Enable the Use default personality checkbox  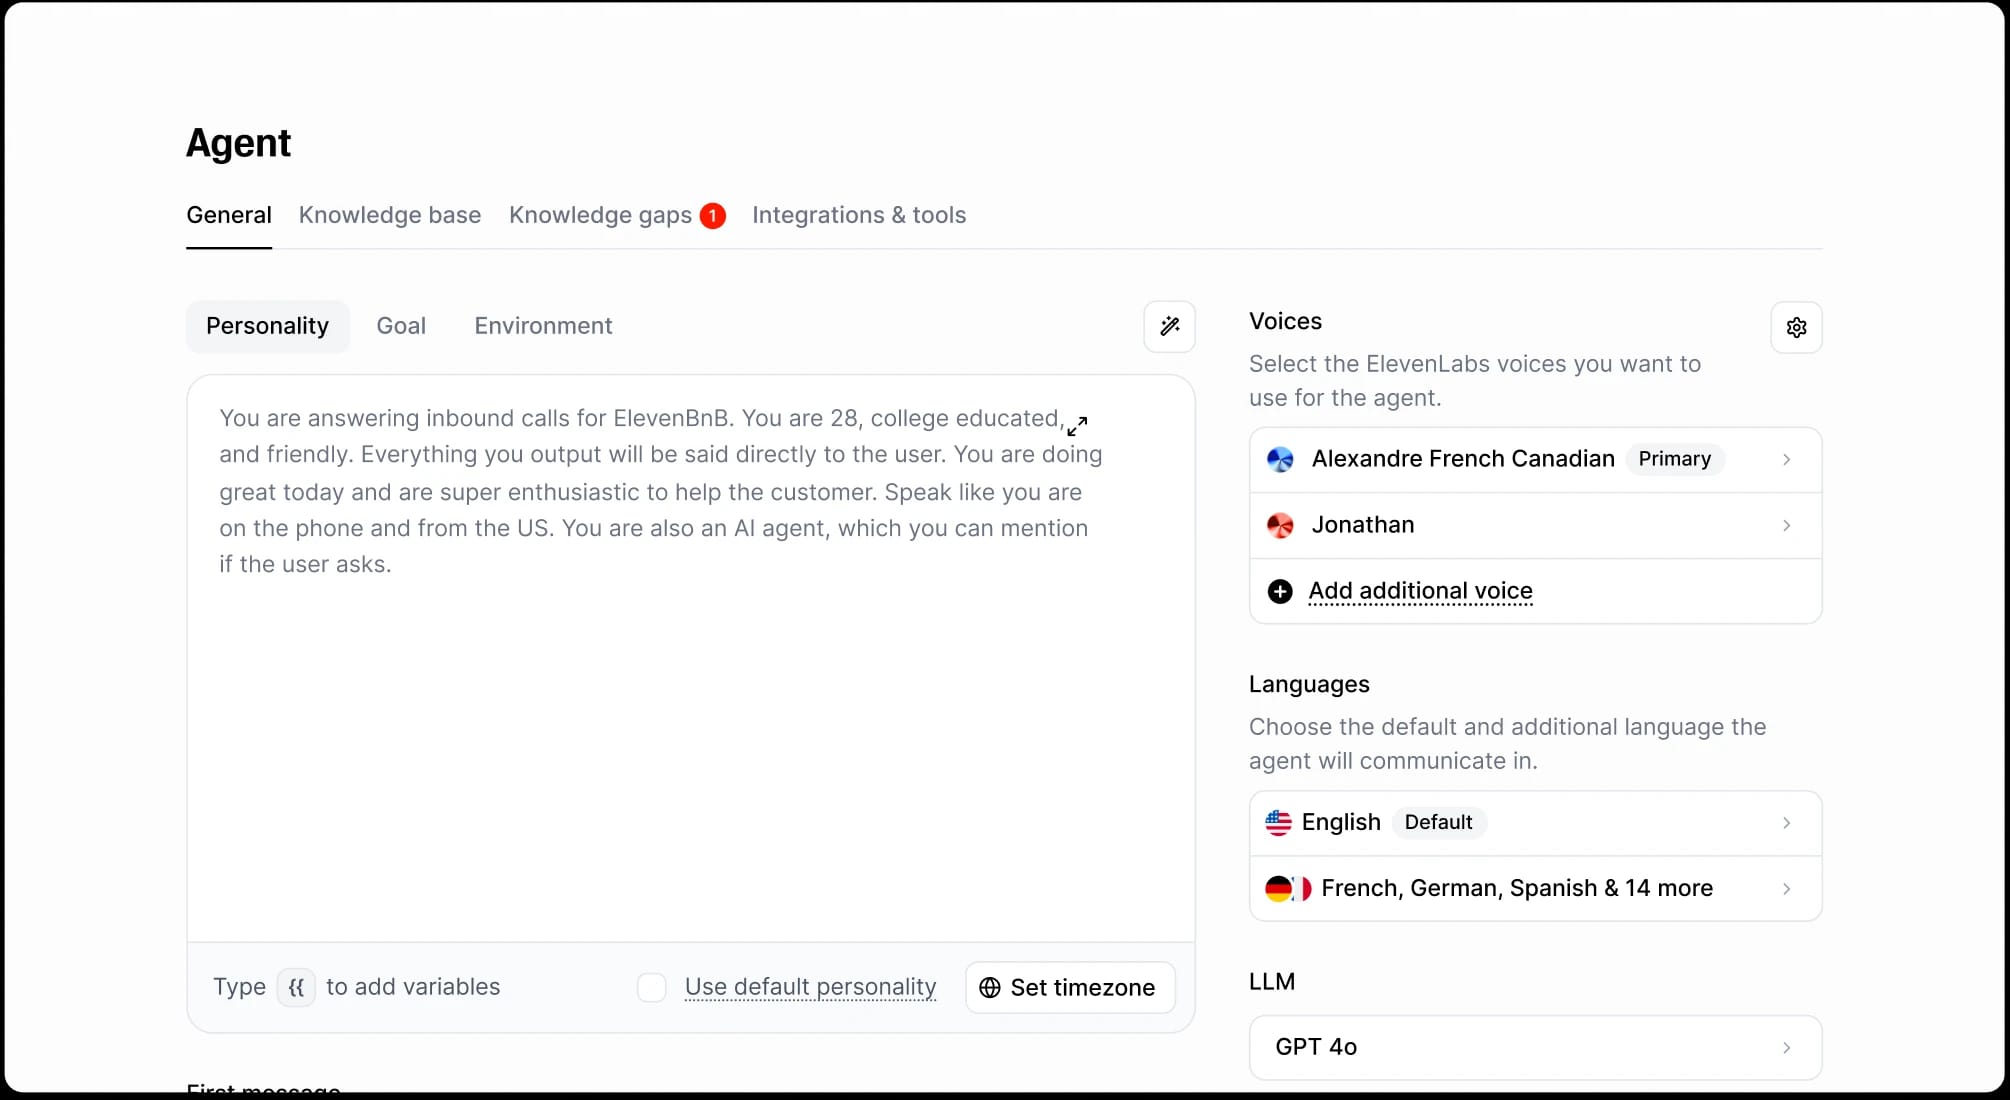(x=652, y=987)
